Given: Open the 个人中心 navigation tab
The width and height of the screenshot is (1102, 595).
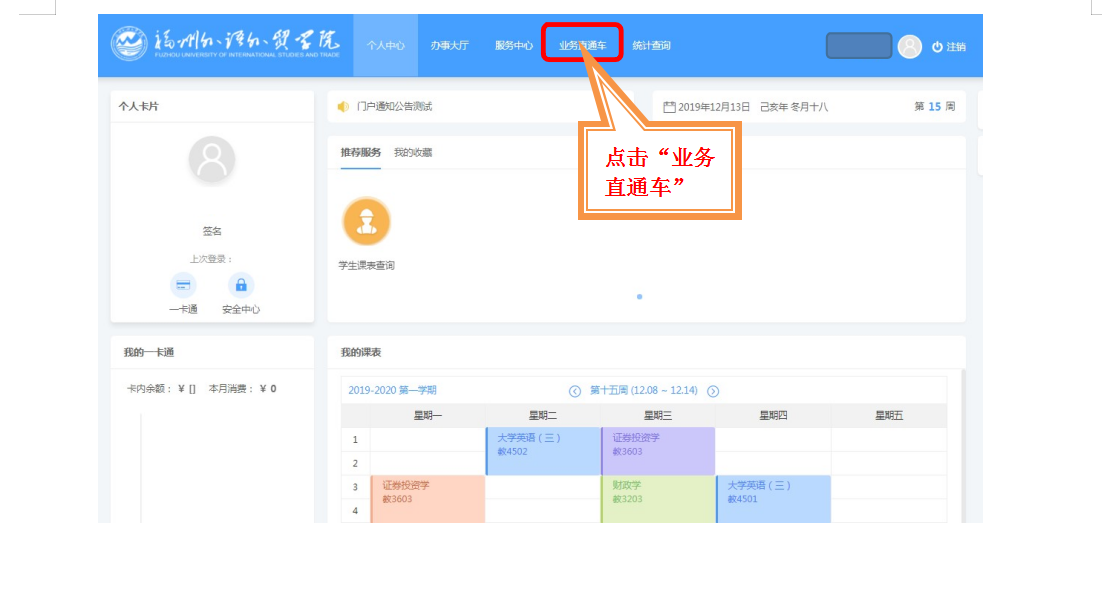Looking at the screenshot, I should point(385,46).
